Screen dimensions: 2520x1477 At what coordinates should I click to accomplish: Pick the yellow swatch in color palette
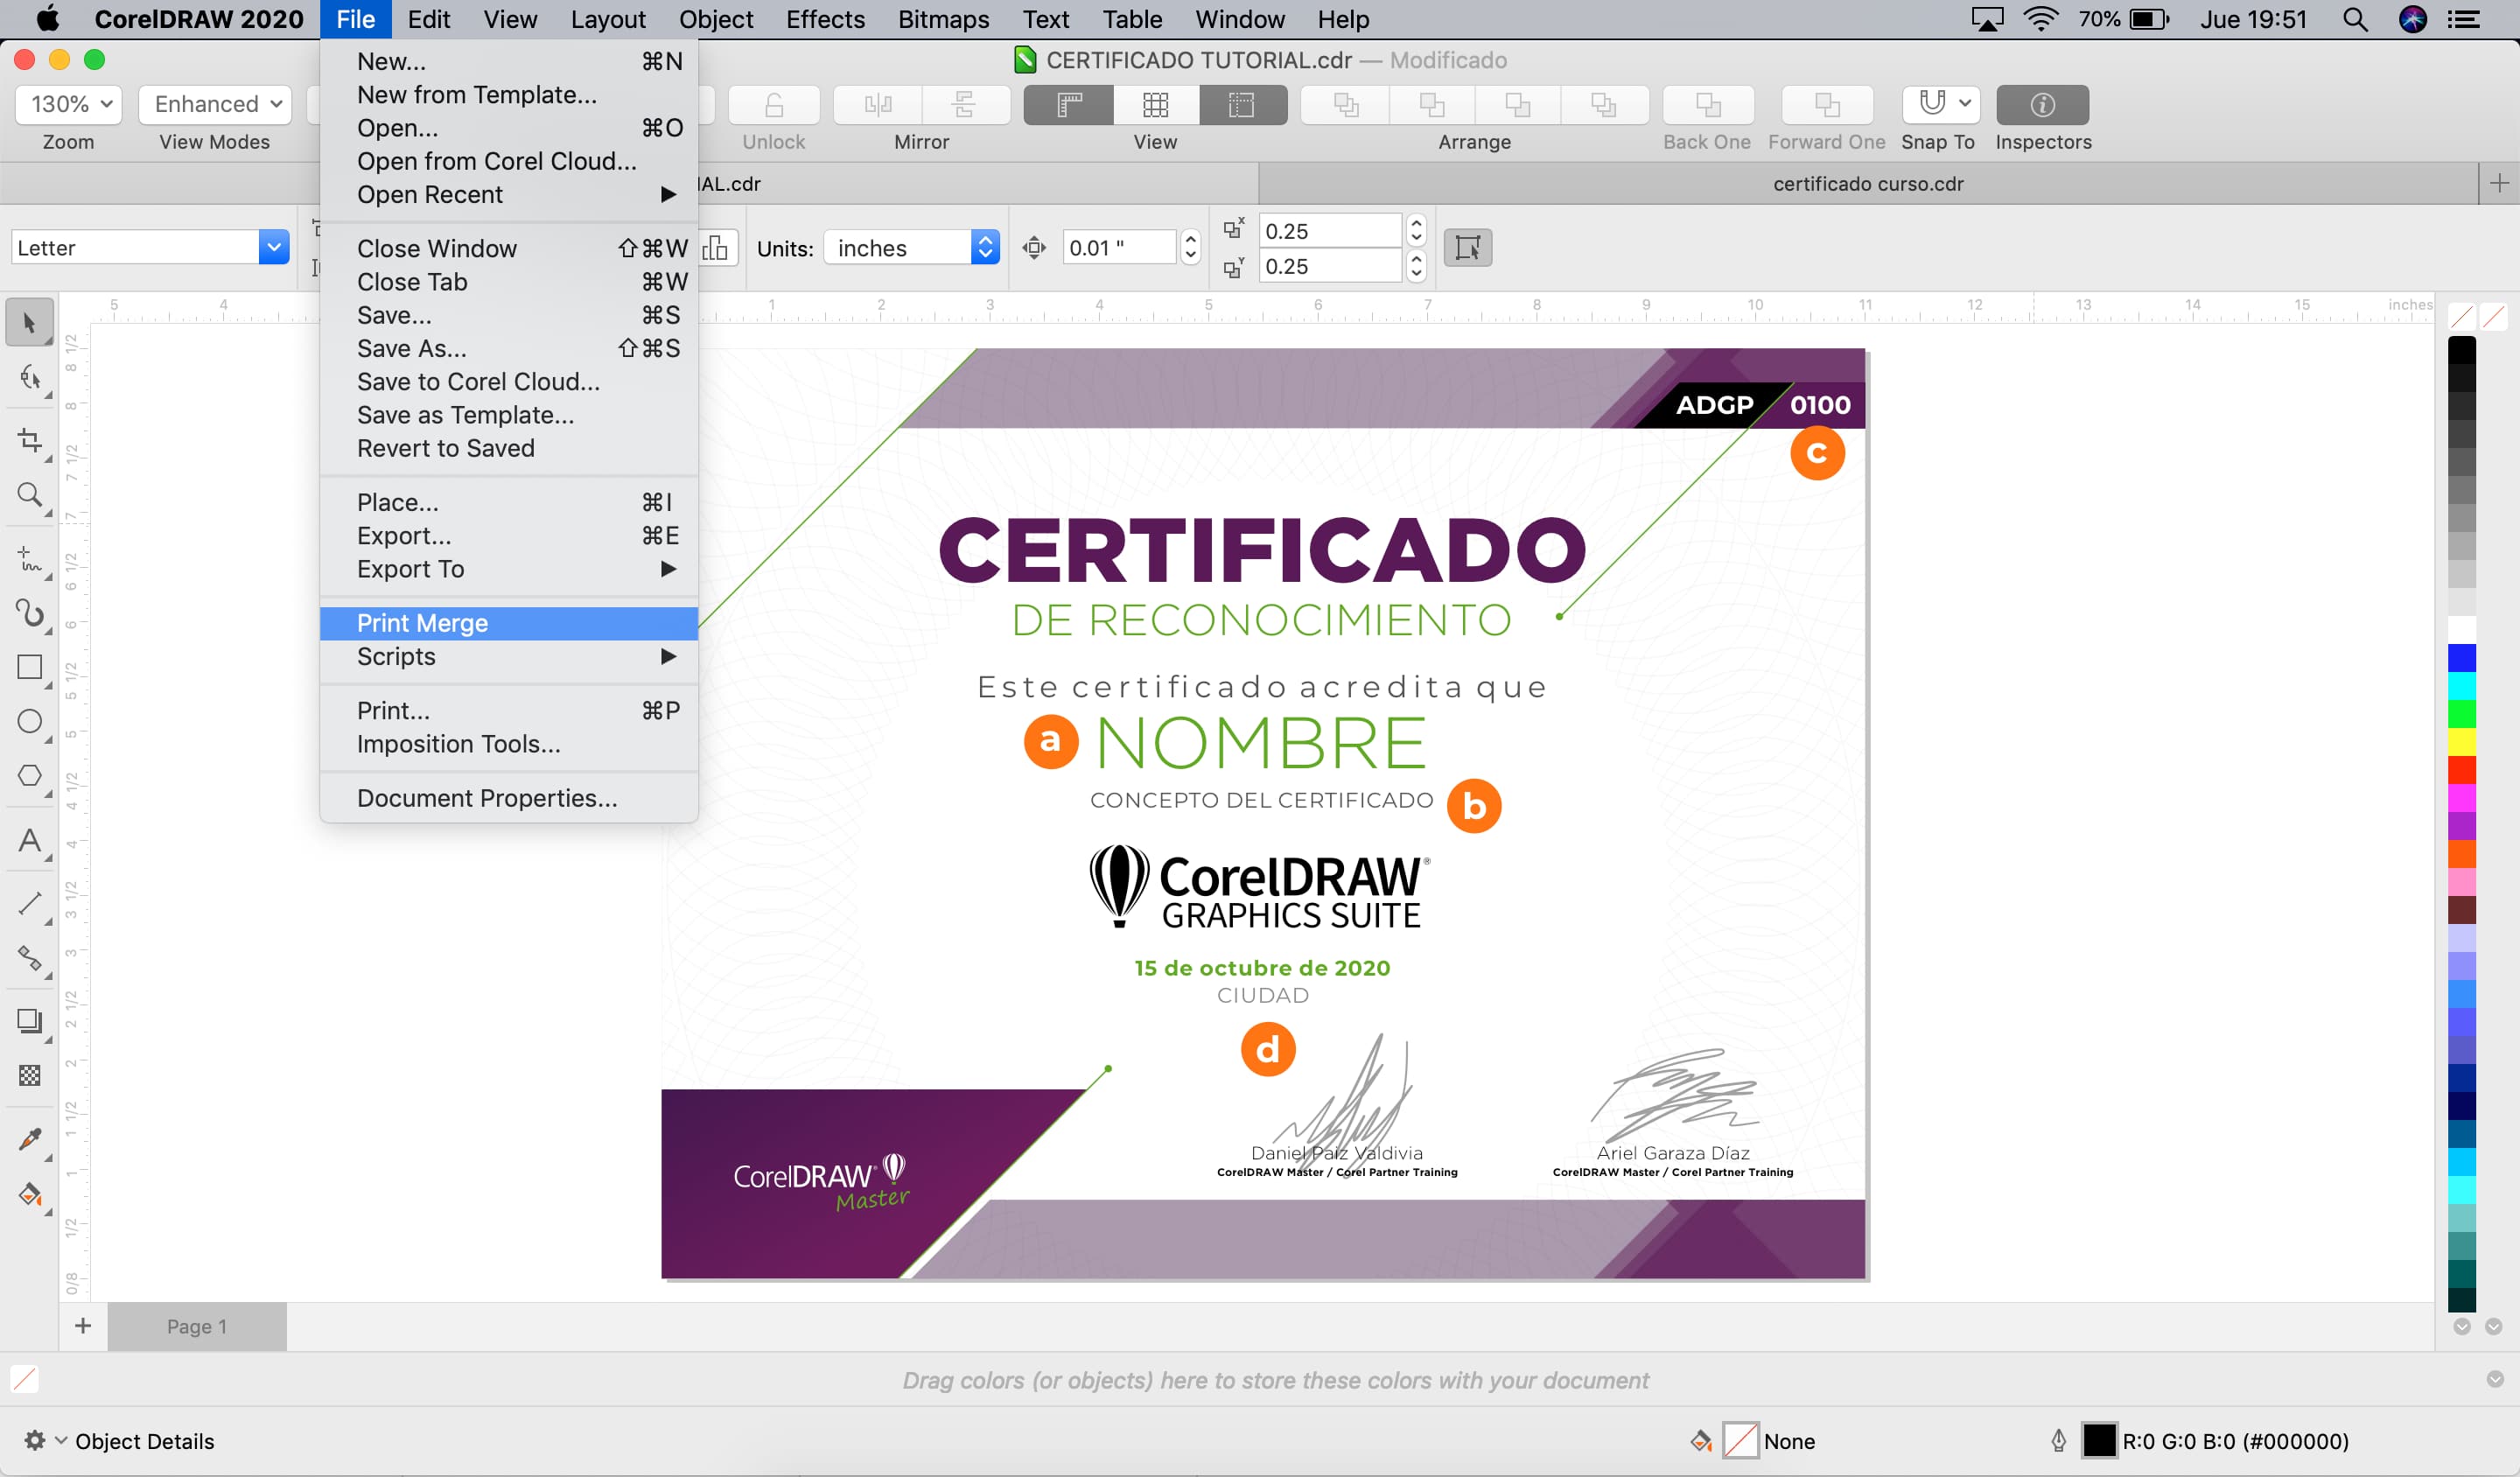[x=2462, y=742]
